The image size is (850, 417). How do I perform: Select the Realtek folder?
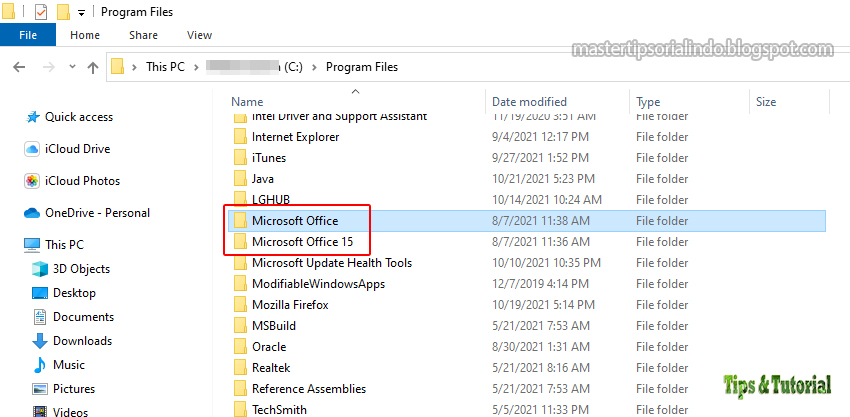click(271, 368)
